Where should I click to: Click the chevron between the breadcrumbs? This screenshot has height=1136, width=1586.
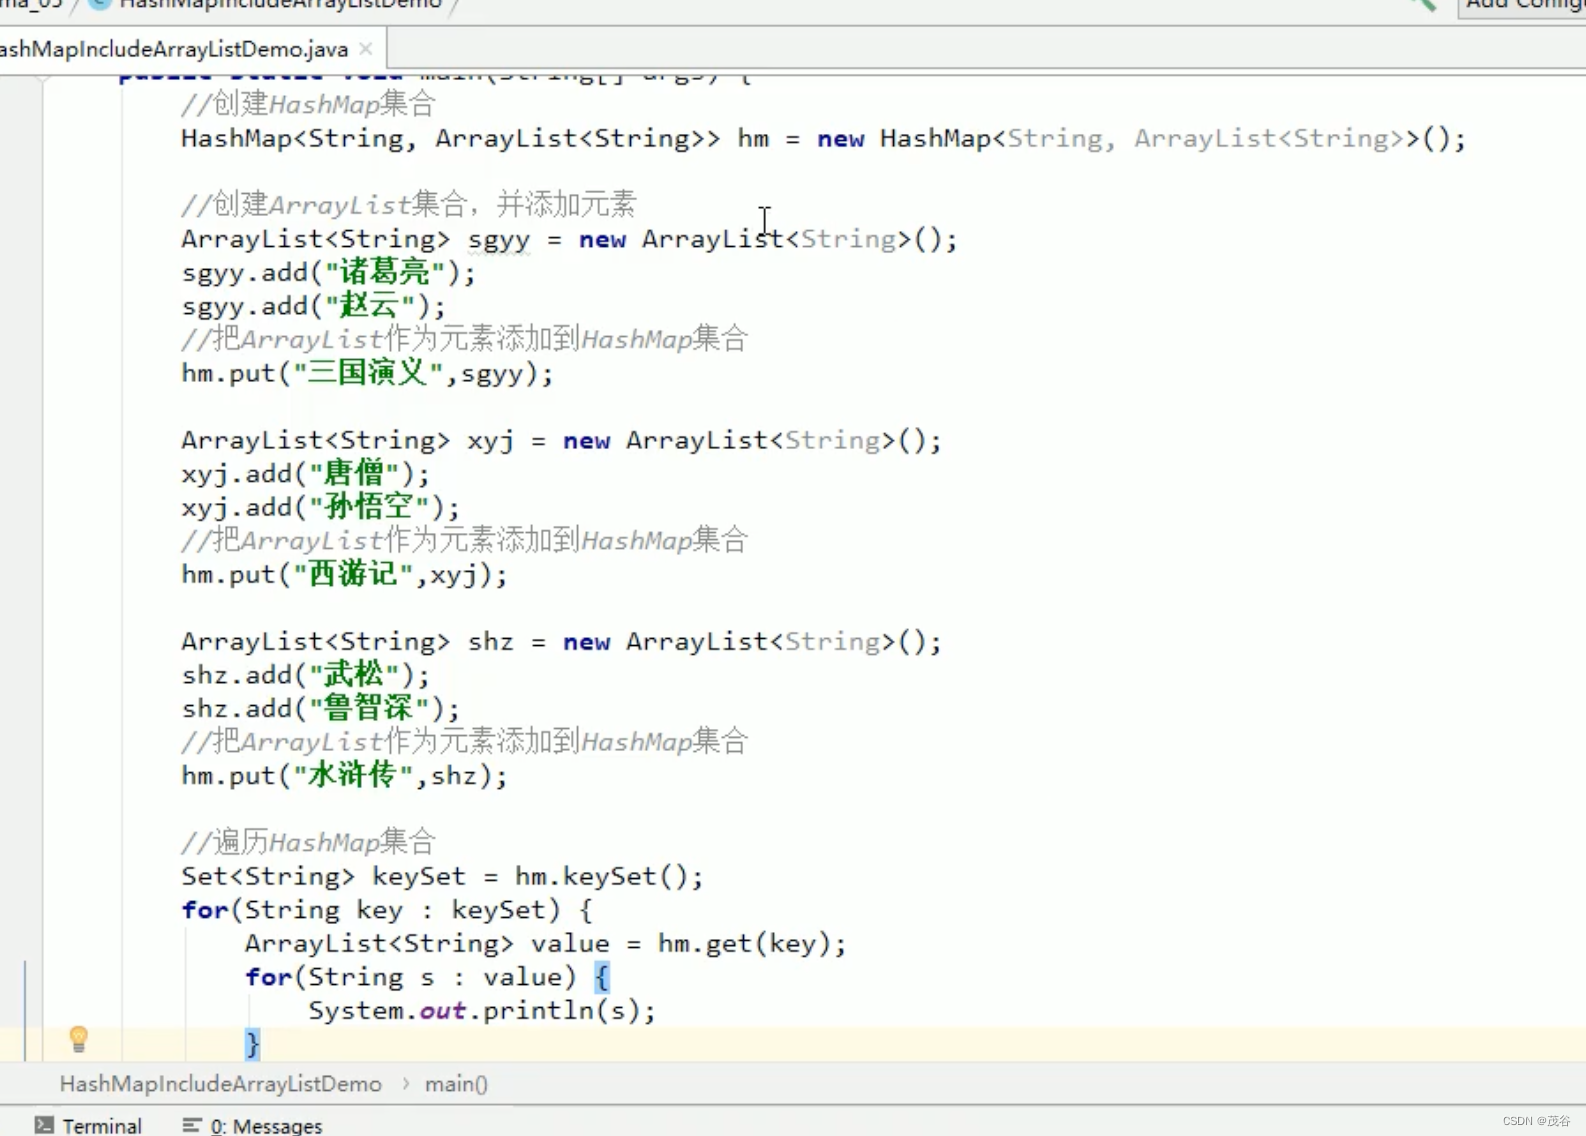tap(405, 1084)
